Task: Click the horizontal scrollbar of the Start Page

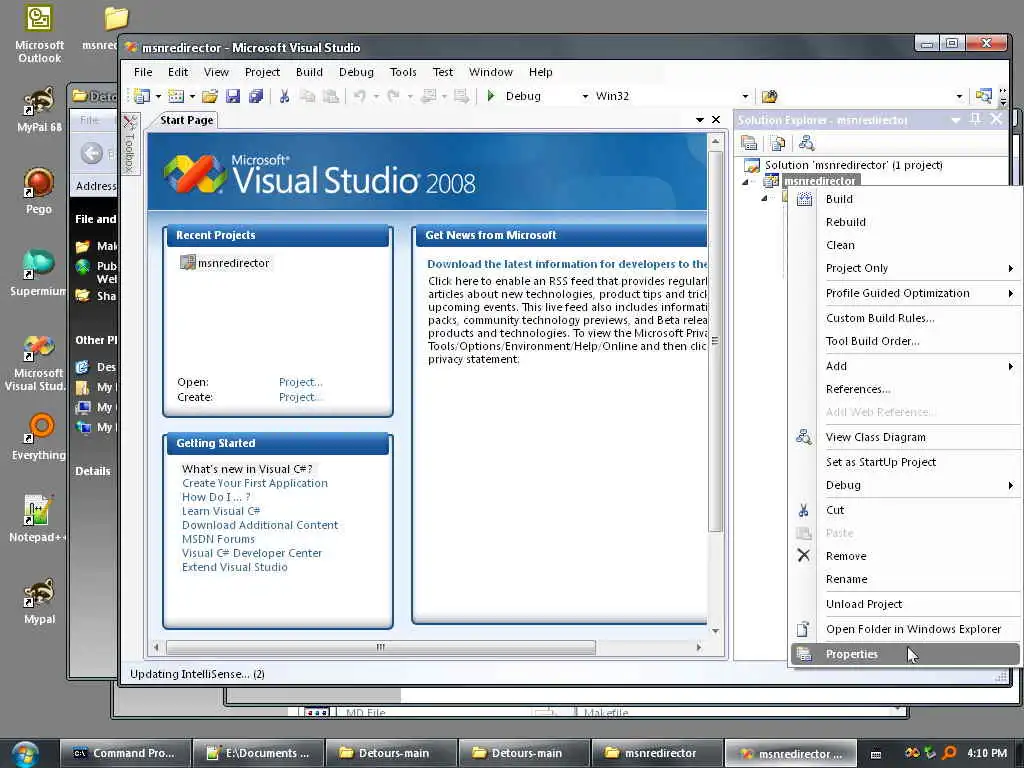Action: click(381, 647)
